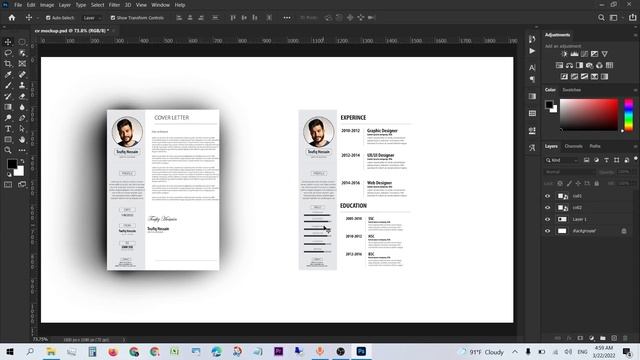Toggle Show Transform Controls checkbox
640x360 pixels.
click(113, 18)
